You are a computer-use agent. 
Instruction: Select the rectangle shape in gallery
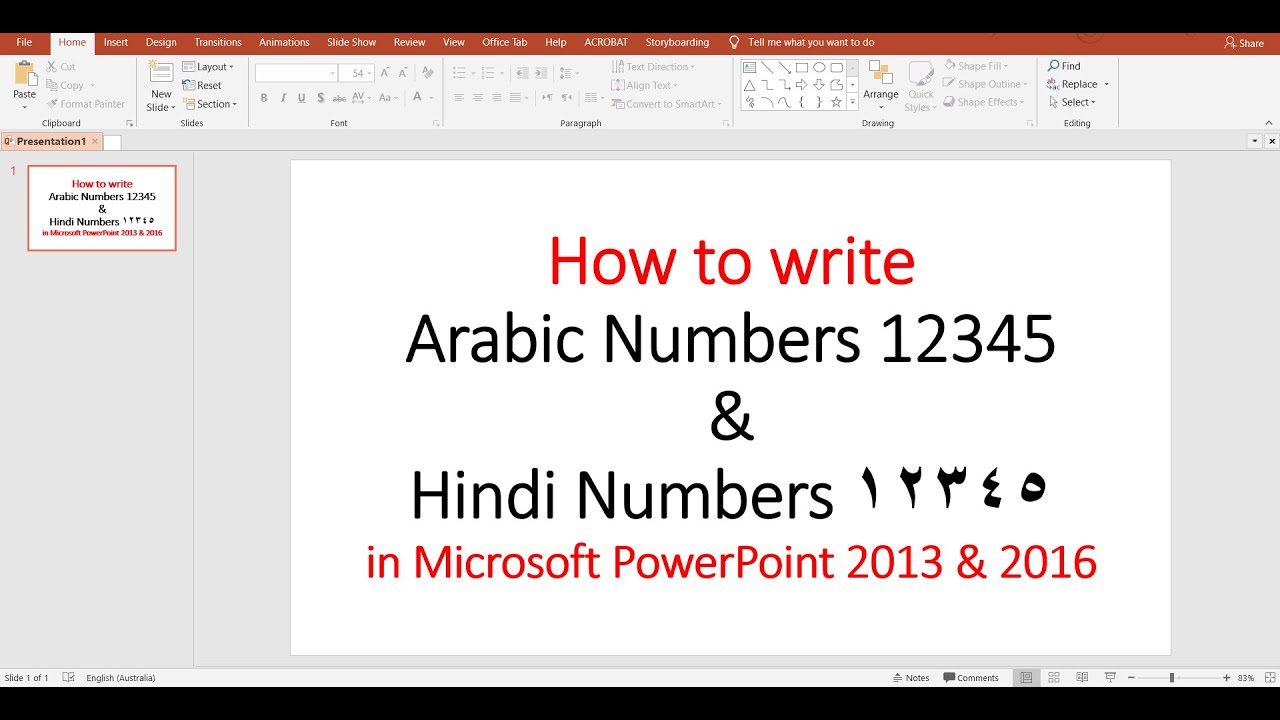point(802,68)
